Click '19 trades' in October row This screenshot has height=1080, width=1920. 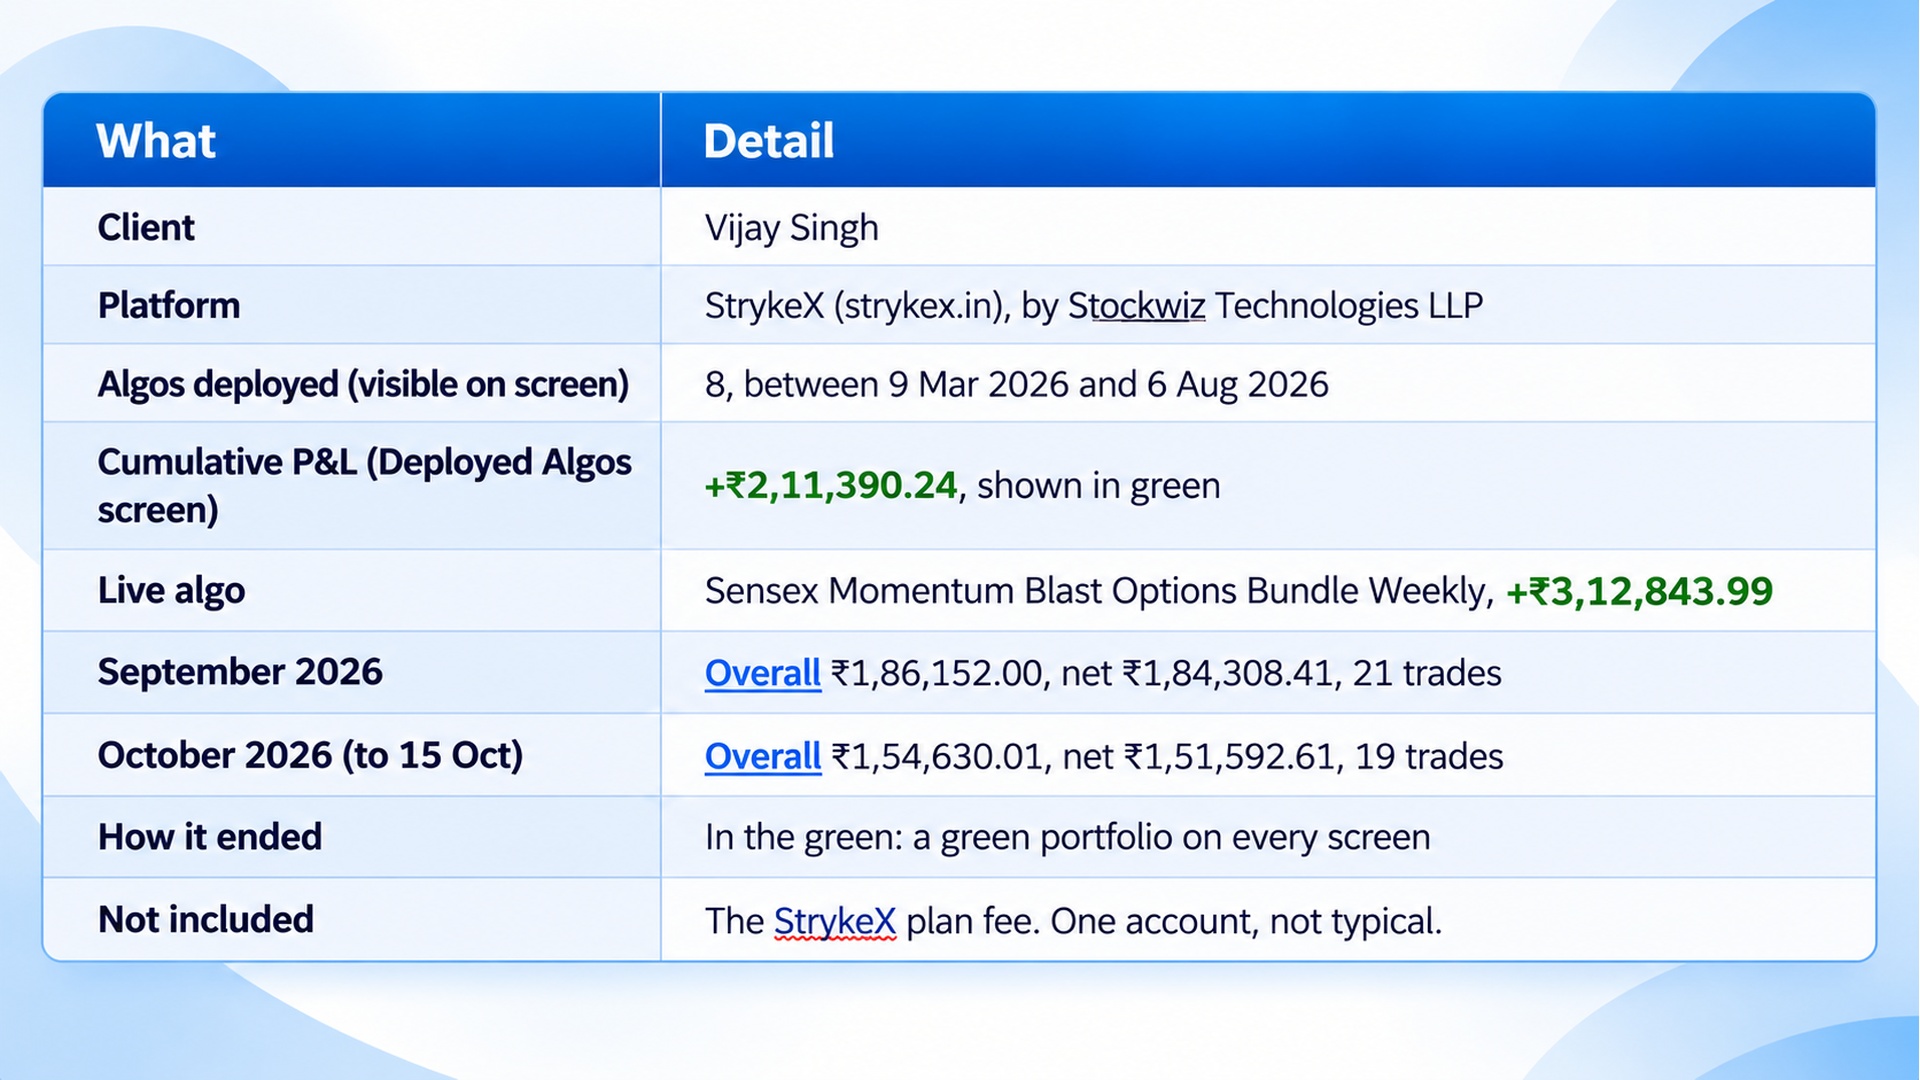click(x=1429, y=756)
